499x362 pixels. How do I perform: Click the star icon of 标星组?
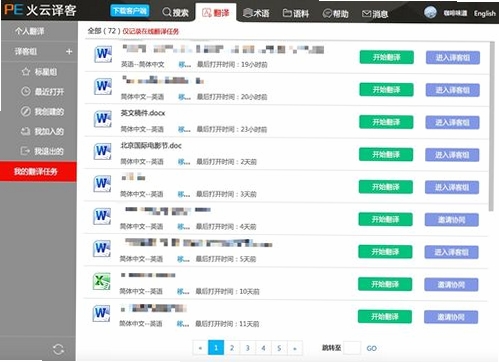[x=26, y=71]
